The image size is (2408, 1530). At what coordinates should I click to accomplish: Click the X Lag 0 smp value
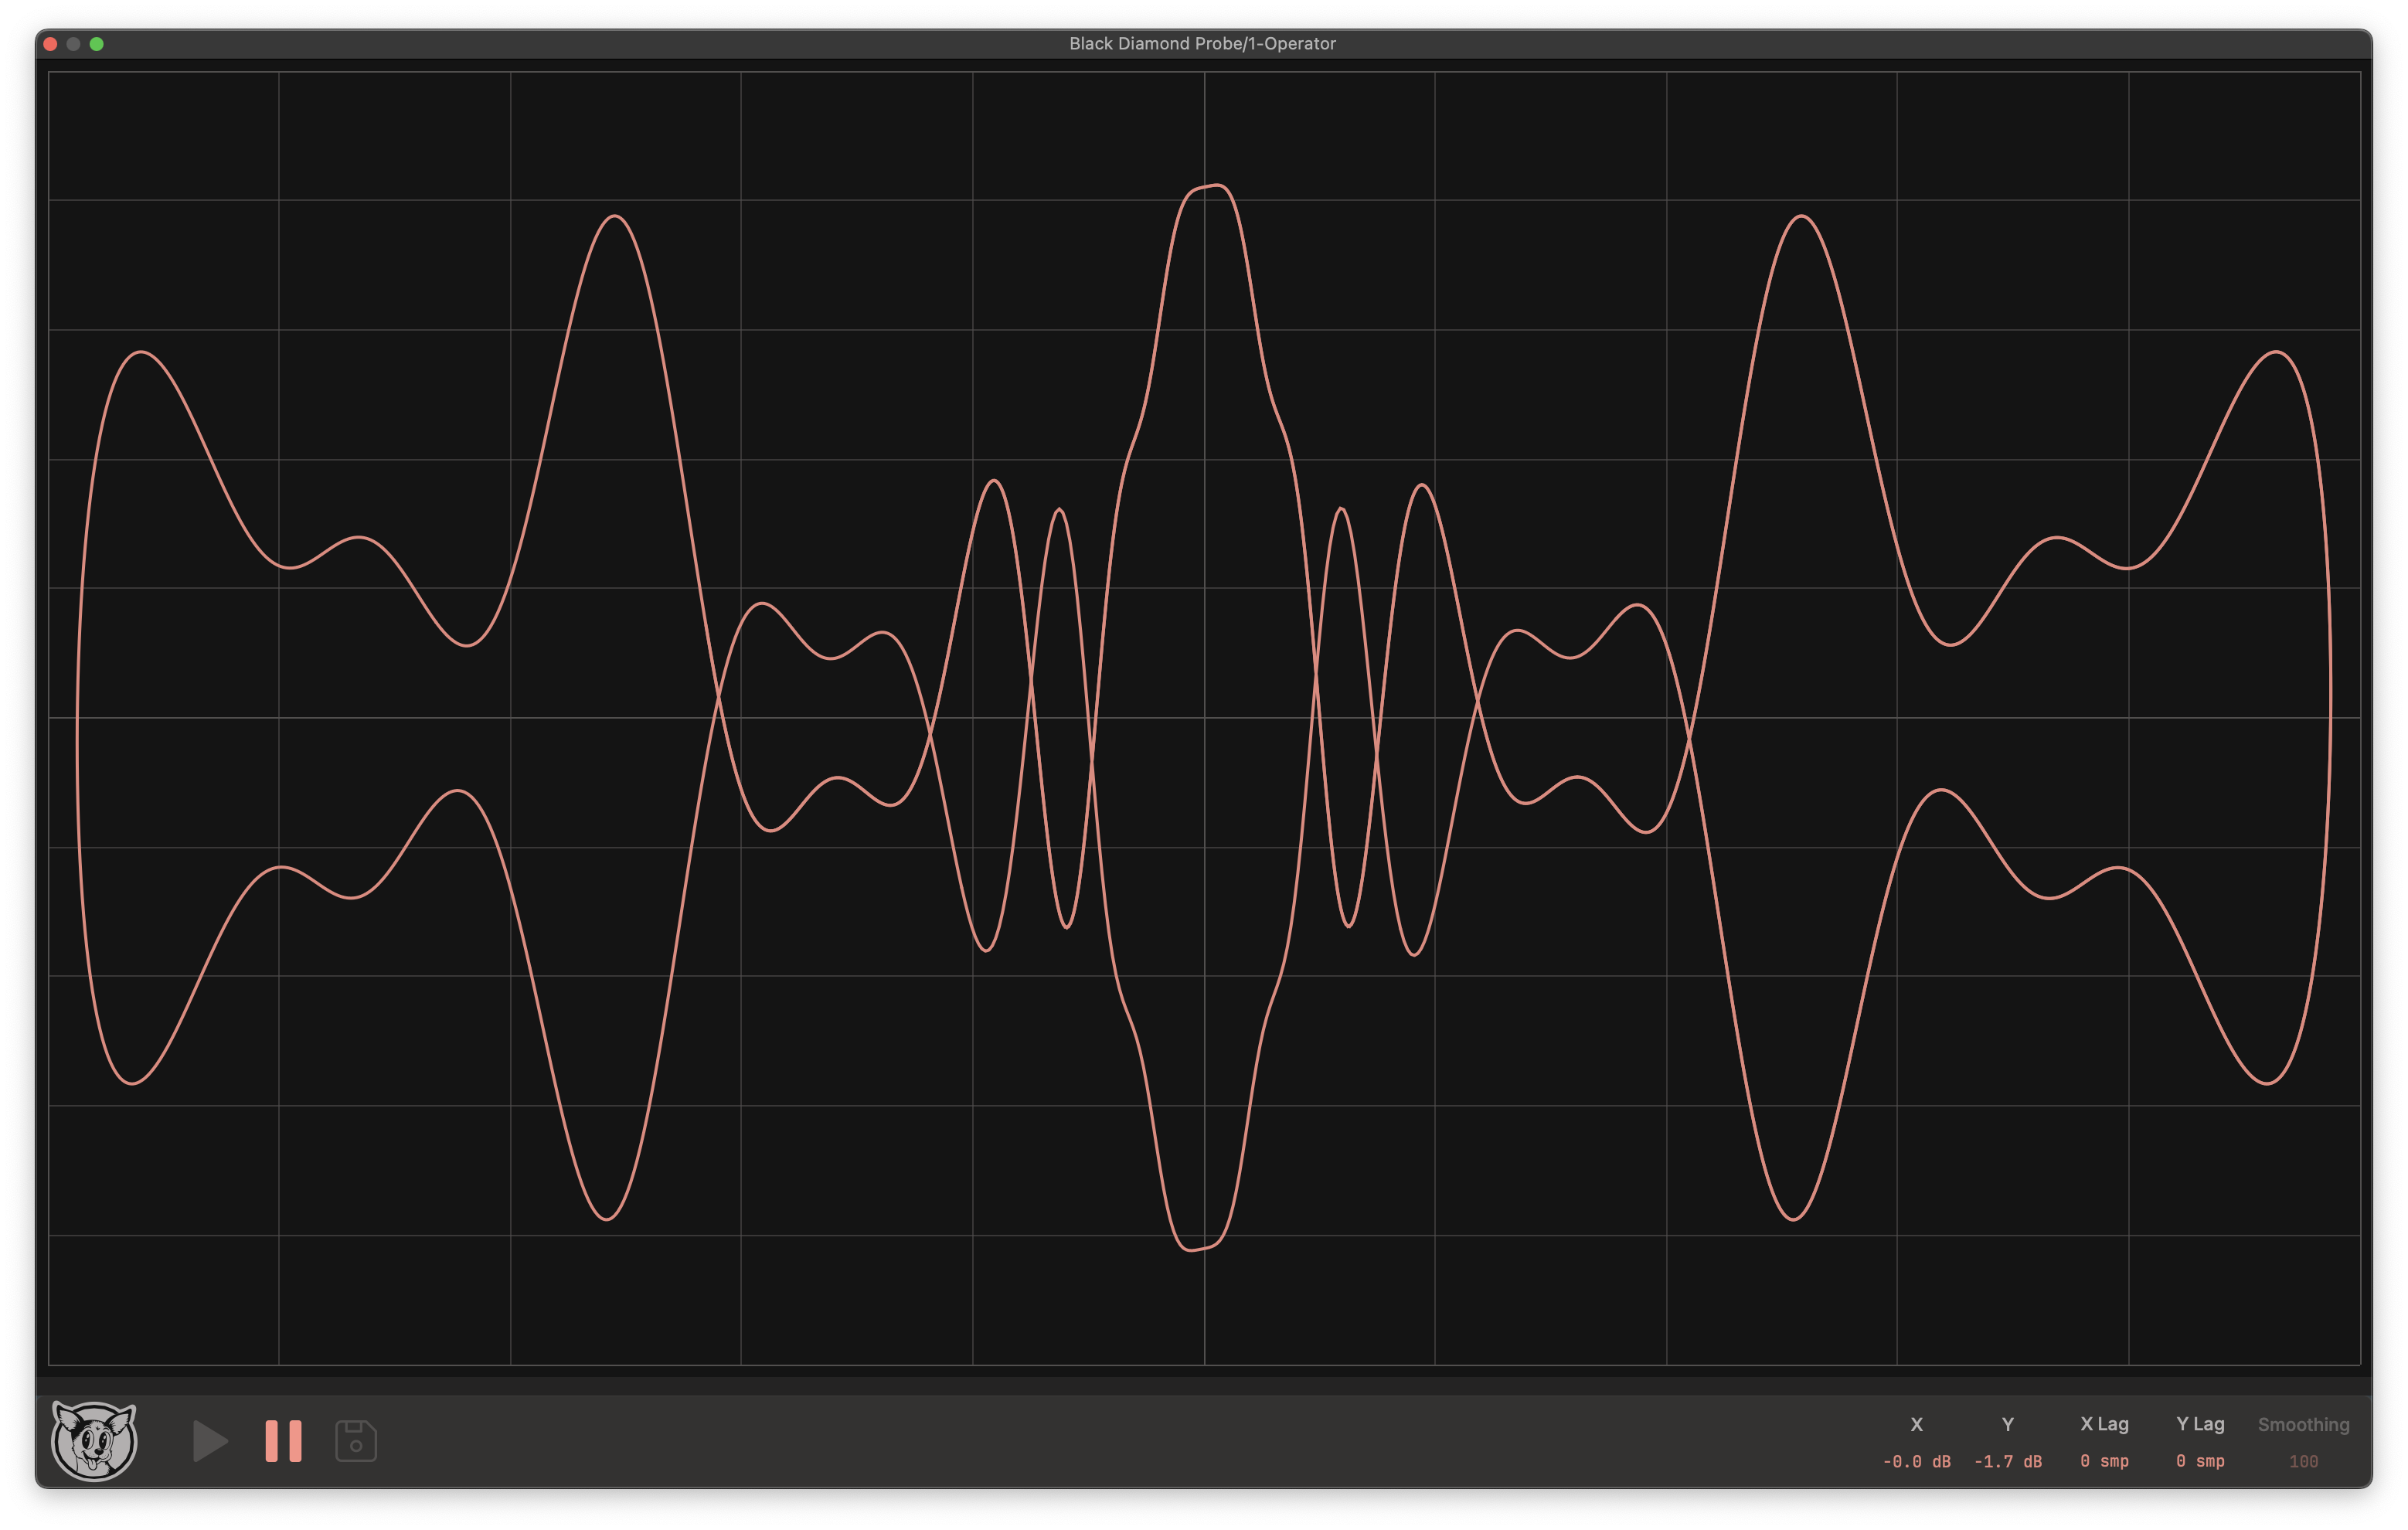[2104, 1461]
